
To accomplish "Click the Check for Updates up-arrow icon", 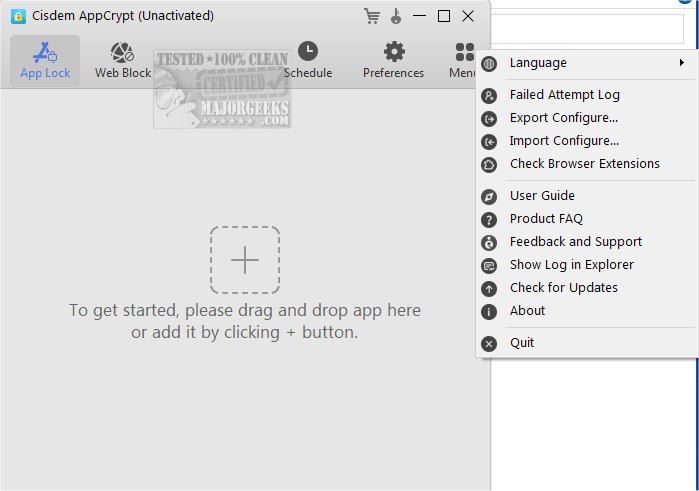I will tap(489, 289).
